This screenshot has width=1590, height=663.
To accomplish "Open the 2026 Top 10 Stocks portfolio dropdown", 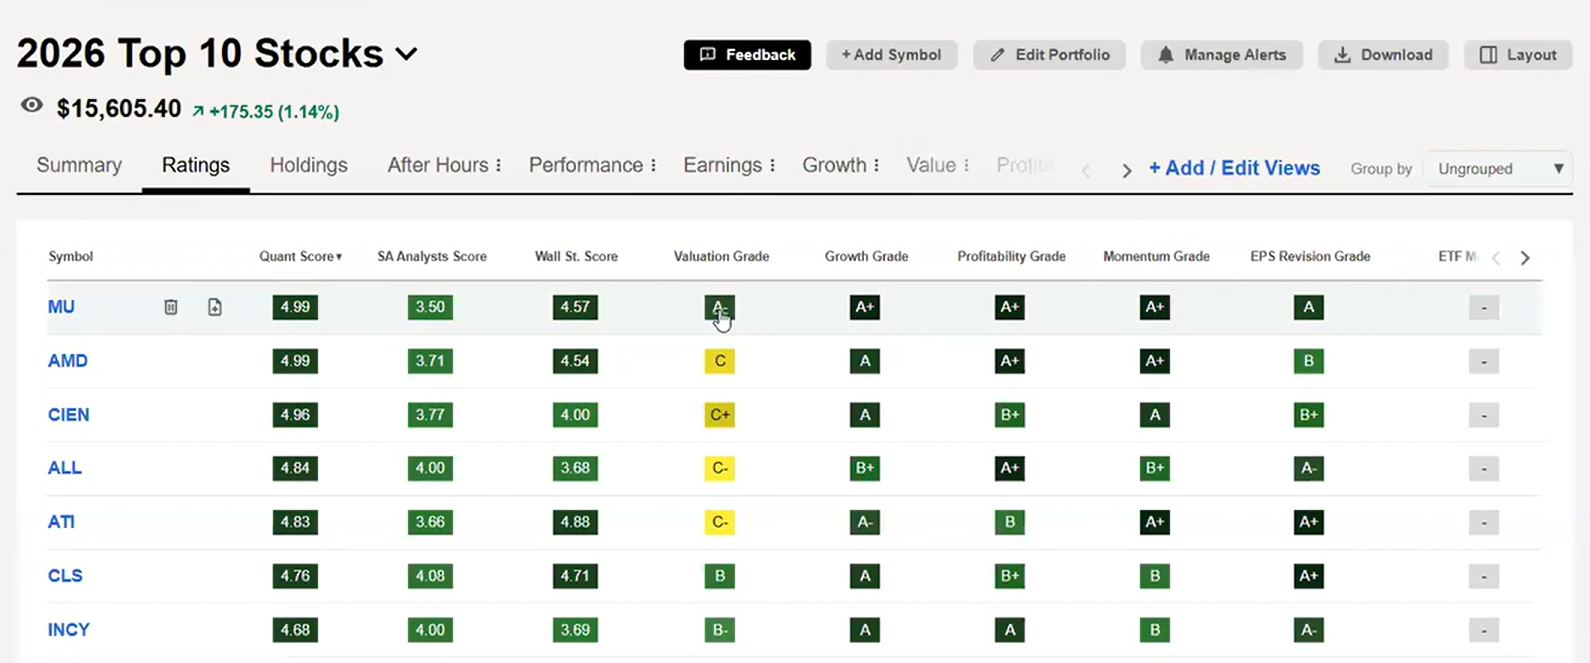I will [x=406, y=54].
